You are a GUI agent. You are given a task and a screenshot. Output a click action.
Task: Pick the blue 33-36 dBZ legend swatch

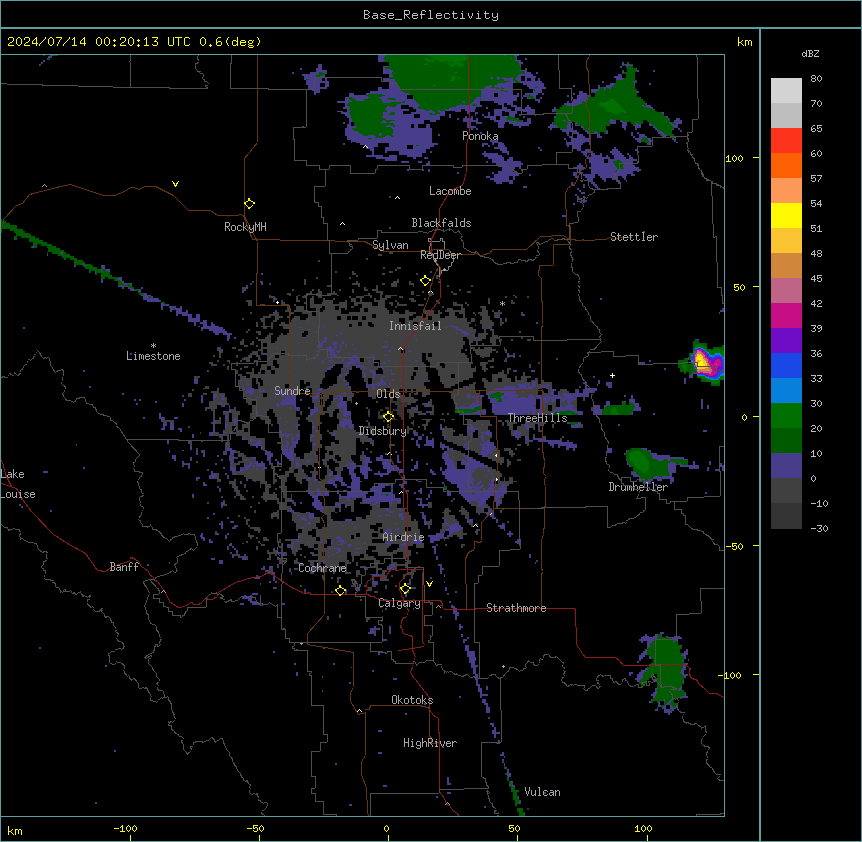pyautogui.click(x=786, y=365)
